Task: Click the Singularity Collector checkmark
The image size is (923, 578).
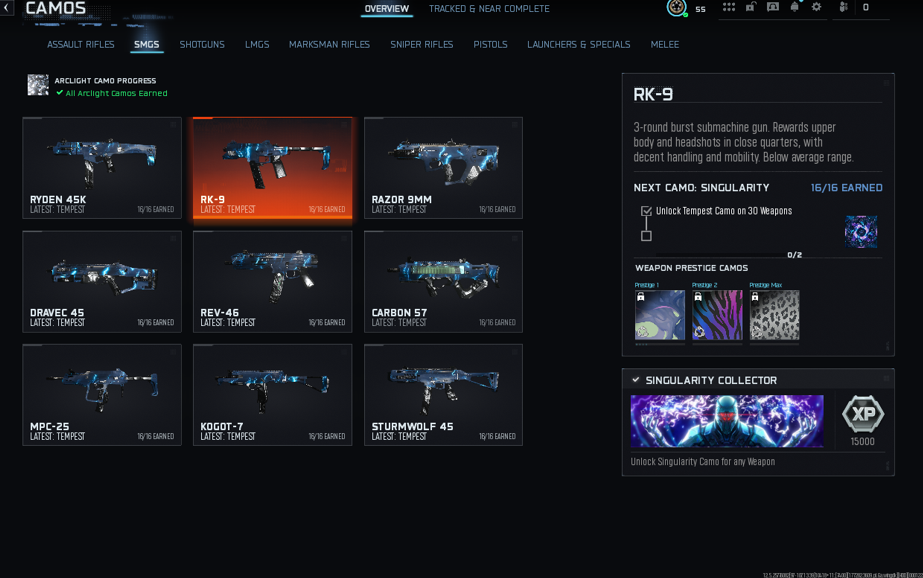Action: (x=636, y=380)
